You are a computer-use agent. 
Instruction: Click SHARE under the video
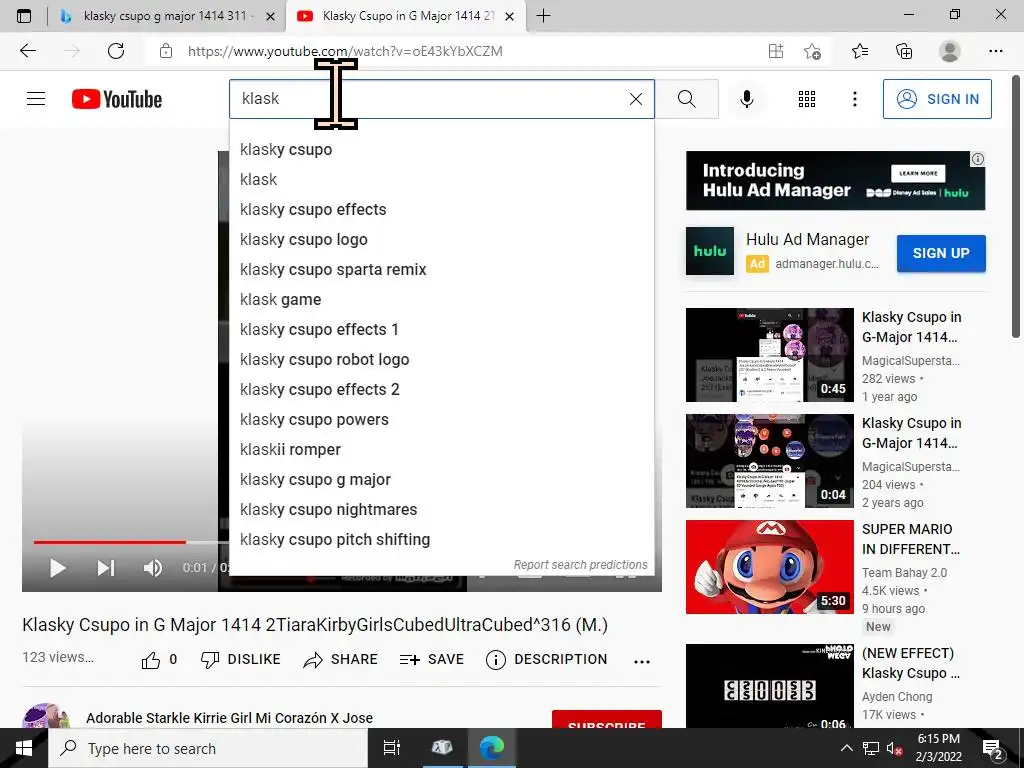pyautogui.click(x=340, y=660)
